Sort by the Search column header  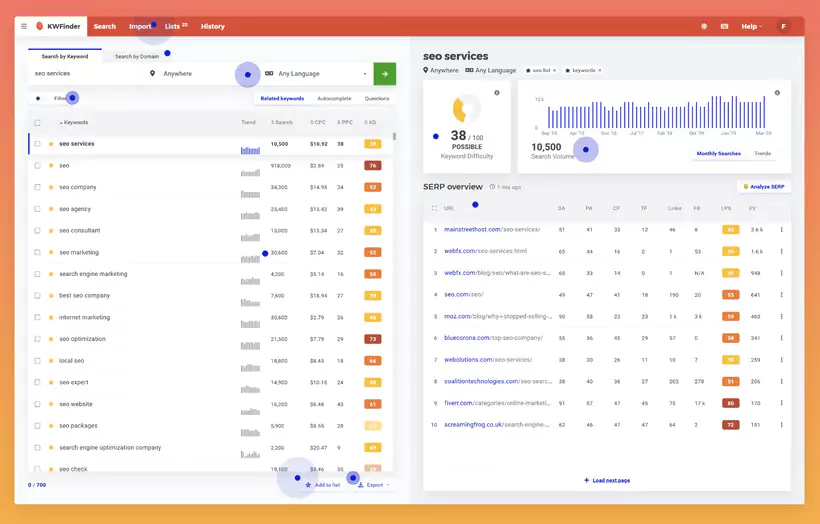(x=282, y=122)
